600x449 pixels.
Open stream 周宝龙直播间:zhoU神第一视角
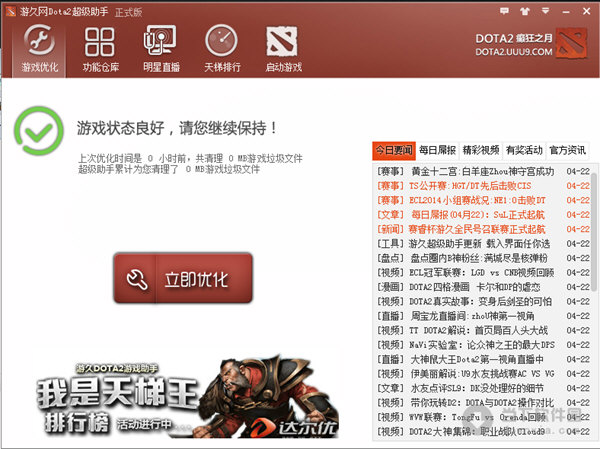pyautogui.click(x=472, y=317)
